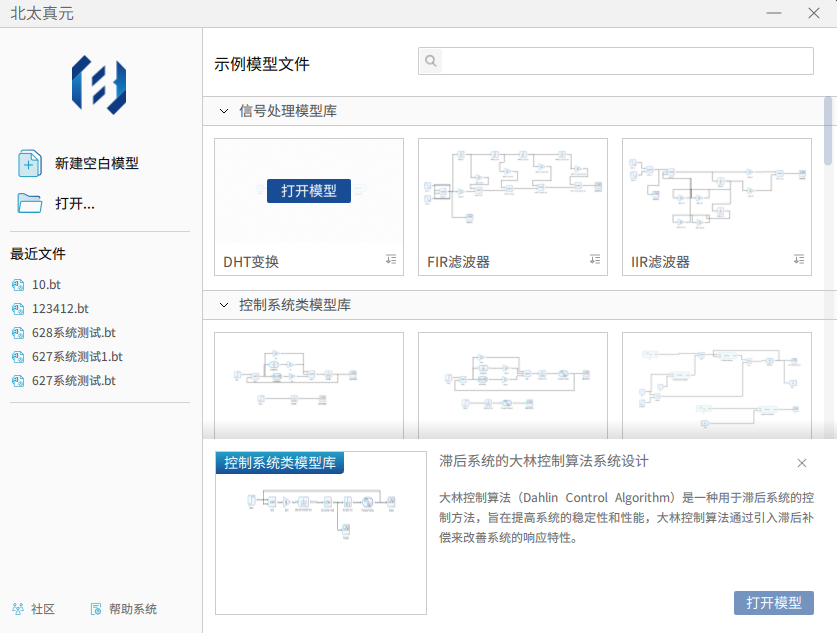The height and width of the screenshot is (633, 837).
Task: Close the model description panel
Action: [x=802, y=463]
